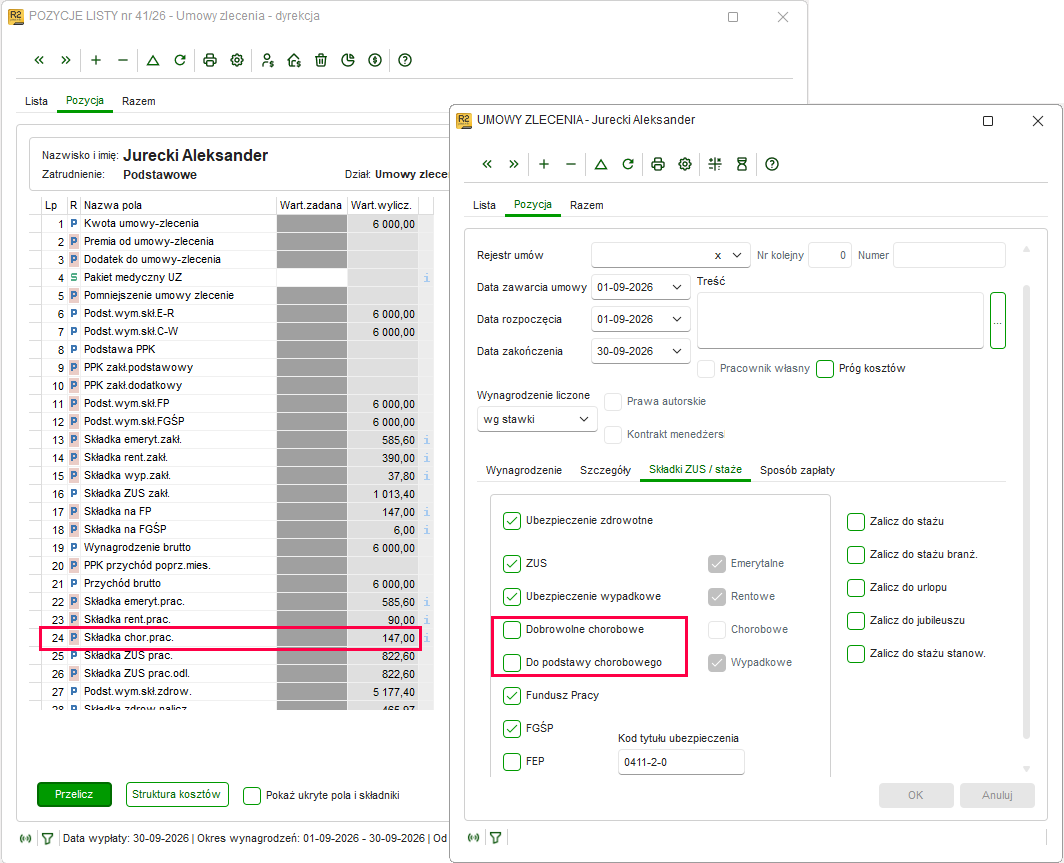Switch to Razem tab in POZYCJE LISTY
The image size is (1064, 863).
click(138, 101)
